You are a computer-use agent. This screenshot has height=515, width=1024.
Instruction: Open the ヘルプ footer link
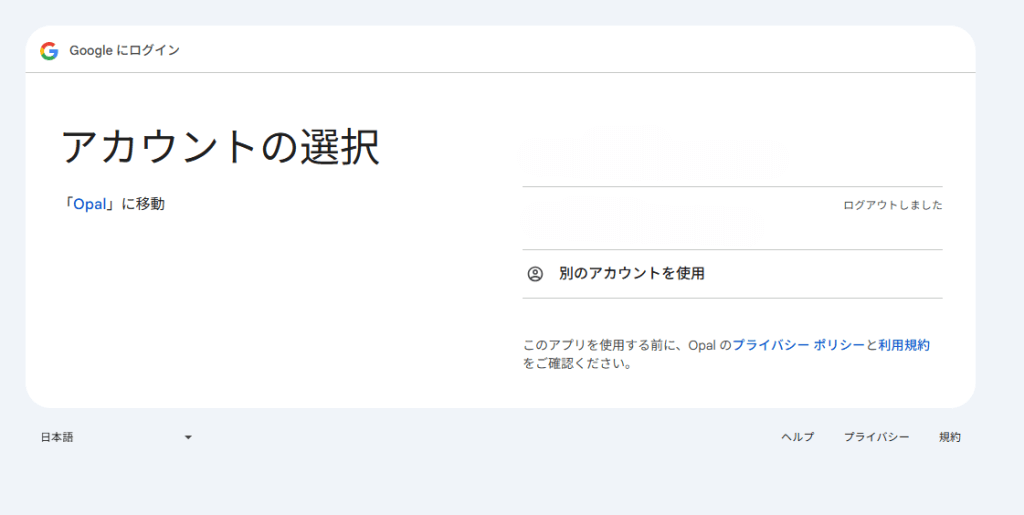(797, 437)
